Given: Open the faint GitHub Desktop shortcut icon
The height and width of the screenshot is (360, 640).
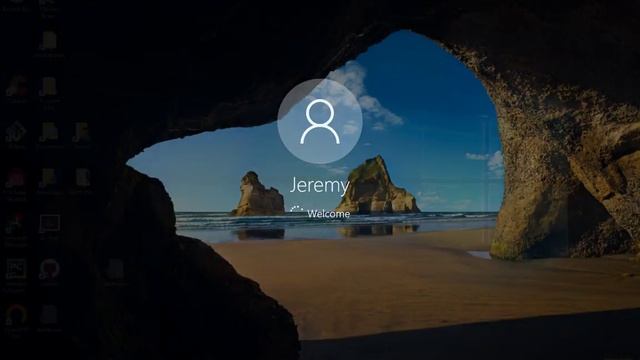Looking at the screenshot, I should point(49,268).
